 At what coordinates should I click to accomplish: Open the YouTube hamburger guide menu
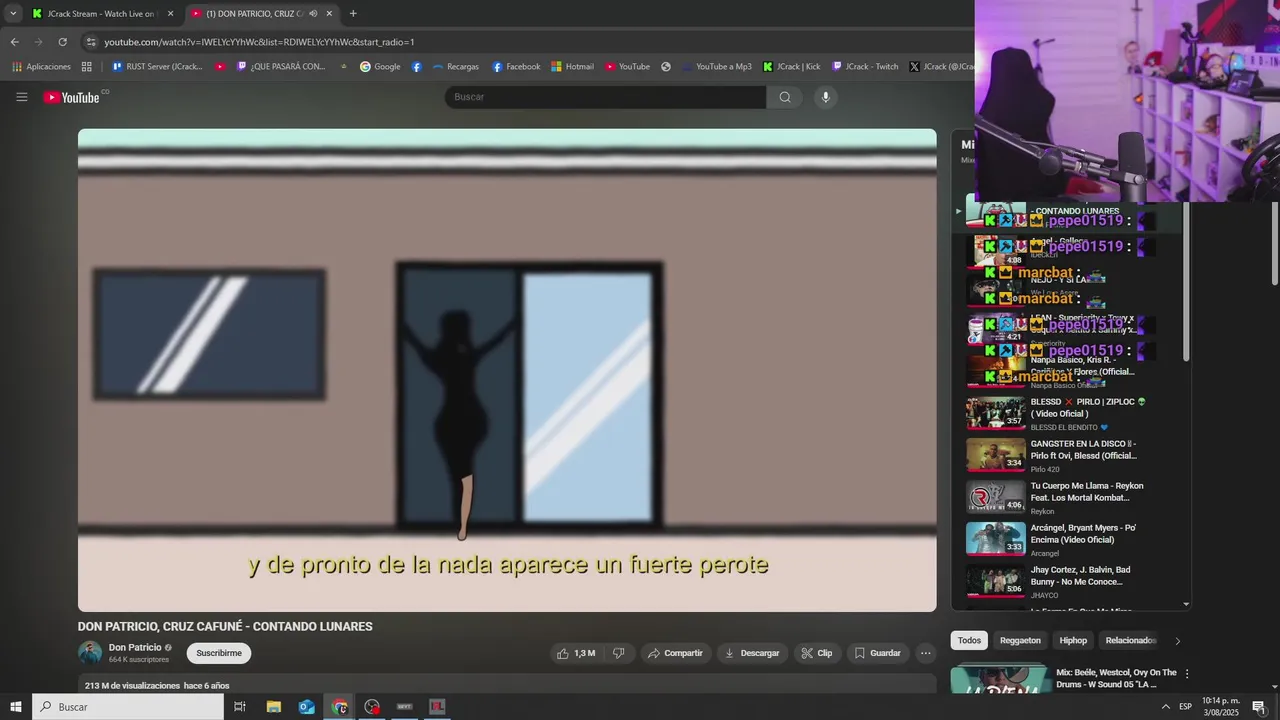(x=21, y=97)
